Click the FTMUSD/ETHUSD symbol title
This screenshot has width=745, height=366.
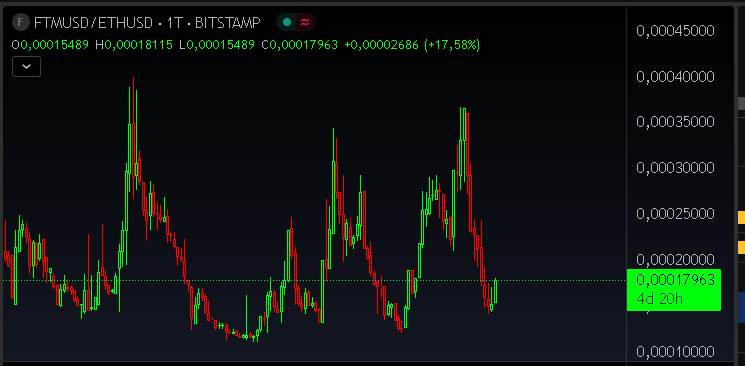click(x=93, y=22)
